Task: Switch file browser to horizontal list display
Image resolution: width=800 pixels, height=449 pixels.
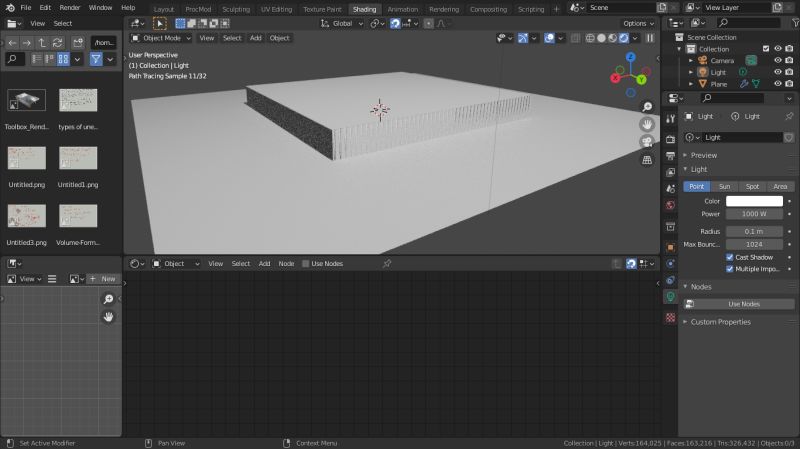Action: click(x=49, y=59)
